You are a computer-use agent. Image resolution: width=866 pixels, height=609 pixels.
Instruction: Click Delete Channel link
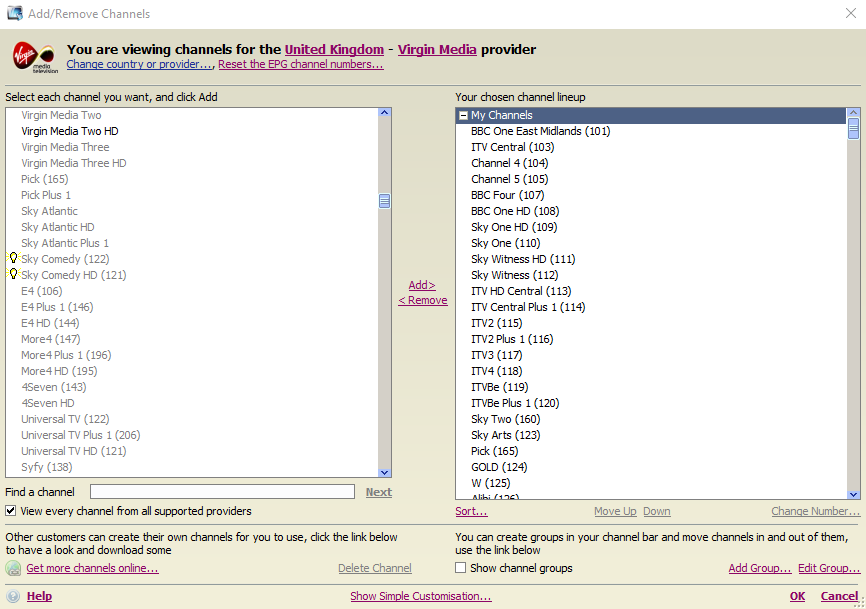pos(374,568)
